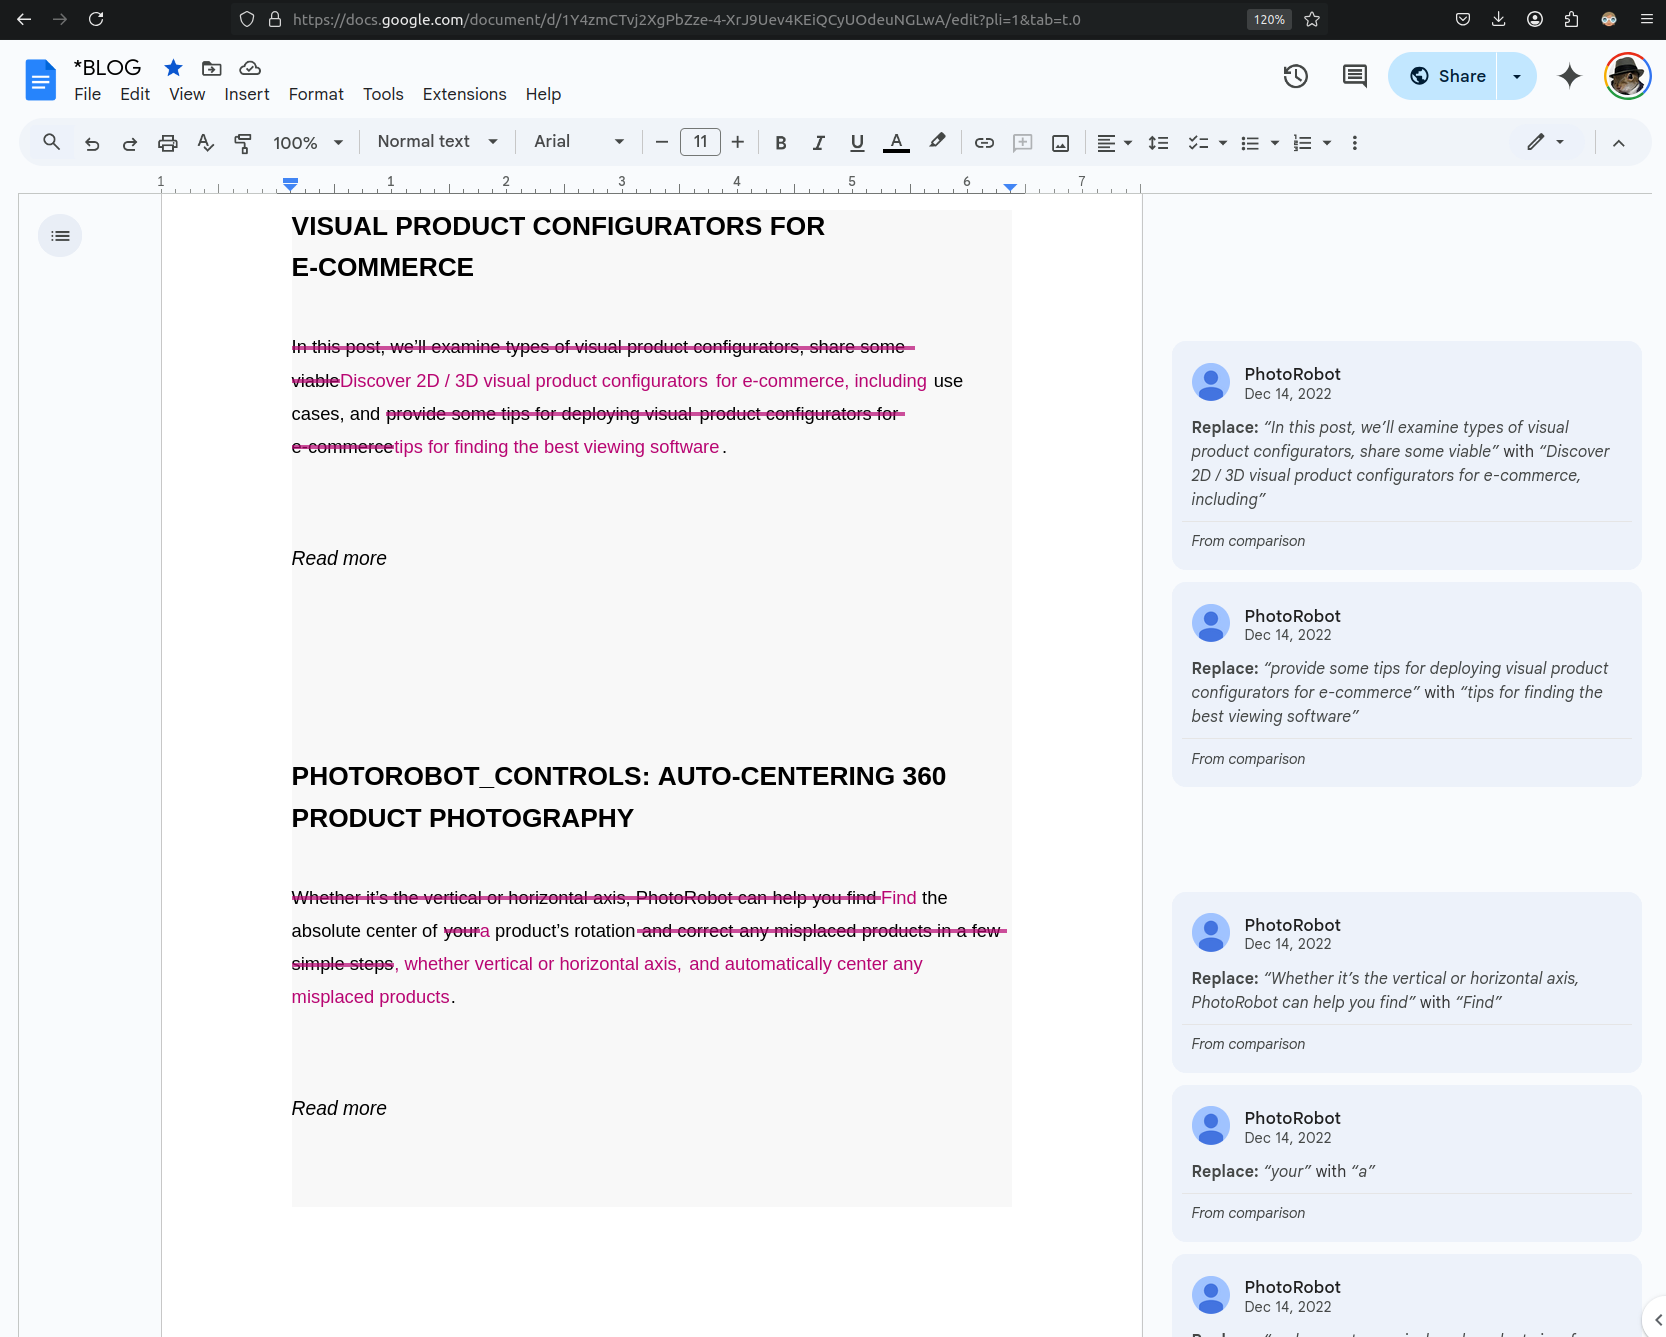The width and height of the screenshot is (1666, 1337).
Task: Insert a numbered list
Action: 1302,143
